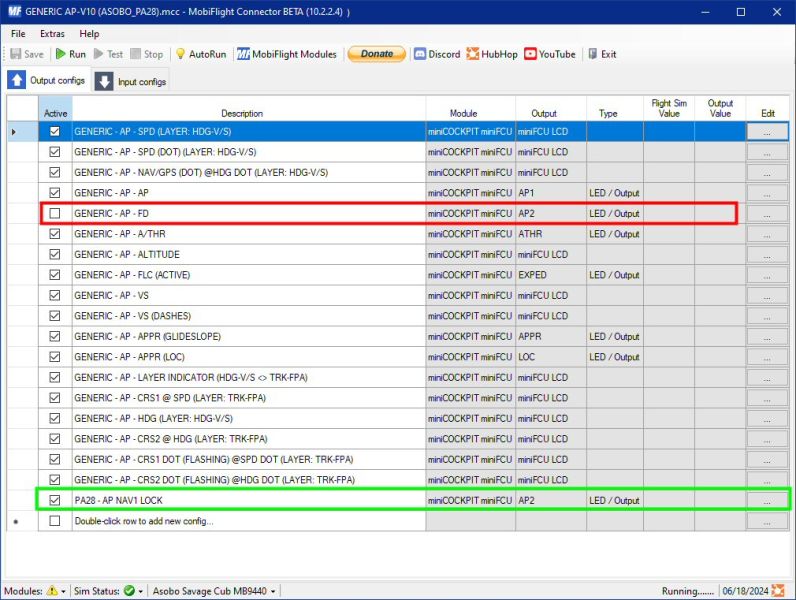The width and height of the screenshot is (796, 600).
Task: Select the CRS1 @ SPD (LAYER: TRK-FPA) row
Action: pyautogui.click(x=249, y=398)
